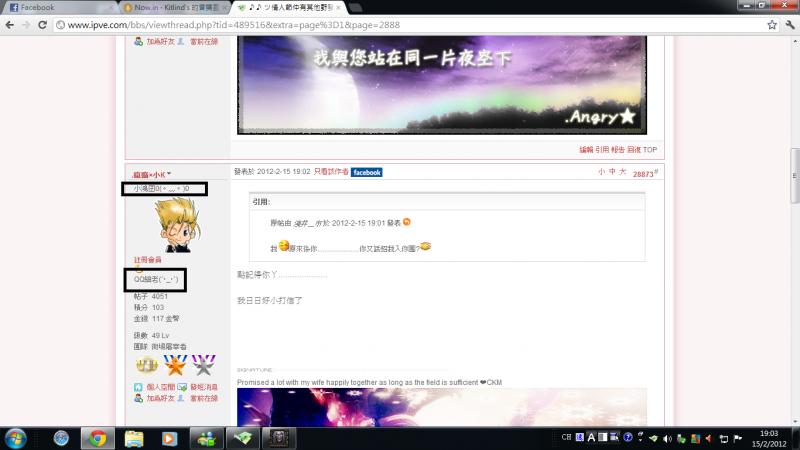
Task: Click the purple signature image under CKM text
Action: point(442,407)
